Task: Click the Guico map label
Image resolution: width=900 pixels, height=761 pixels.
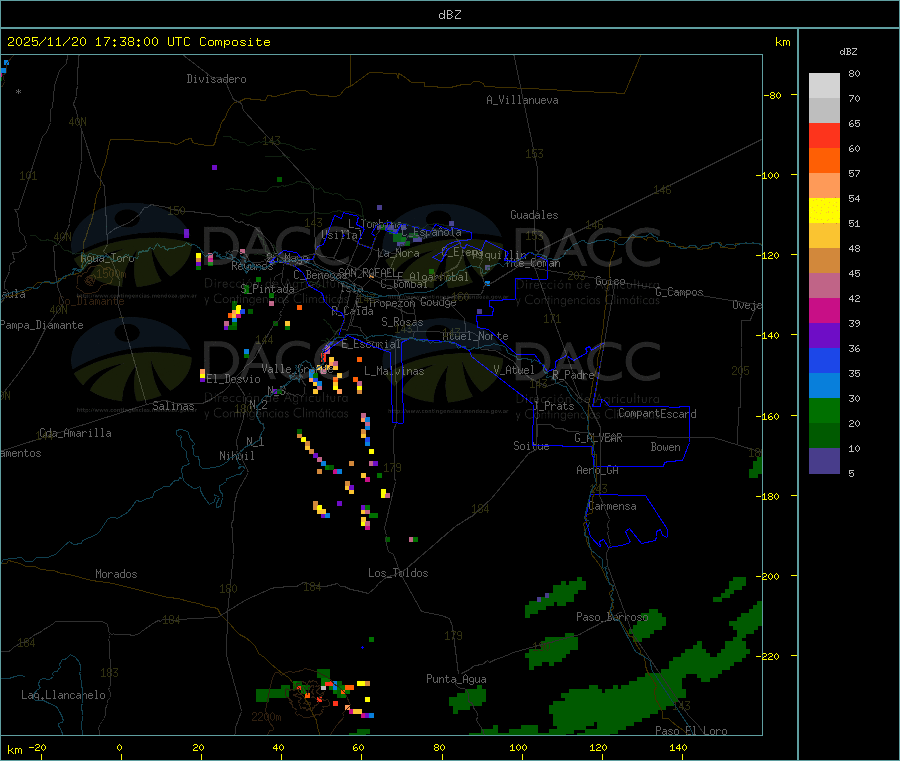Action: coord(610,281)
